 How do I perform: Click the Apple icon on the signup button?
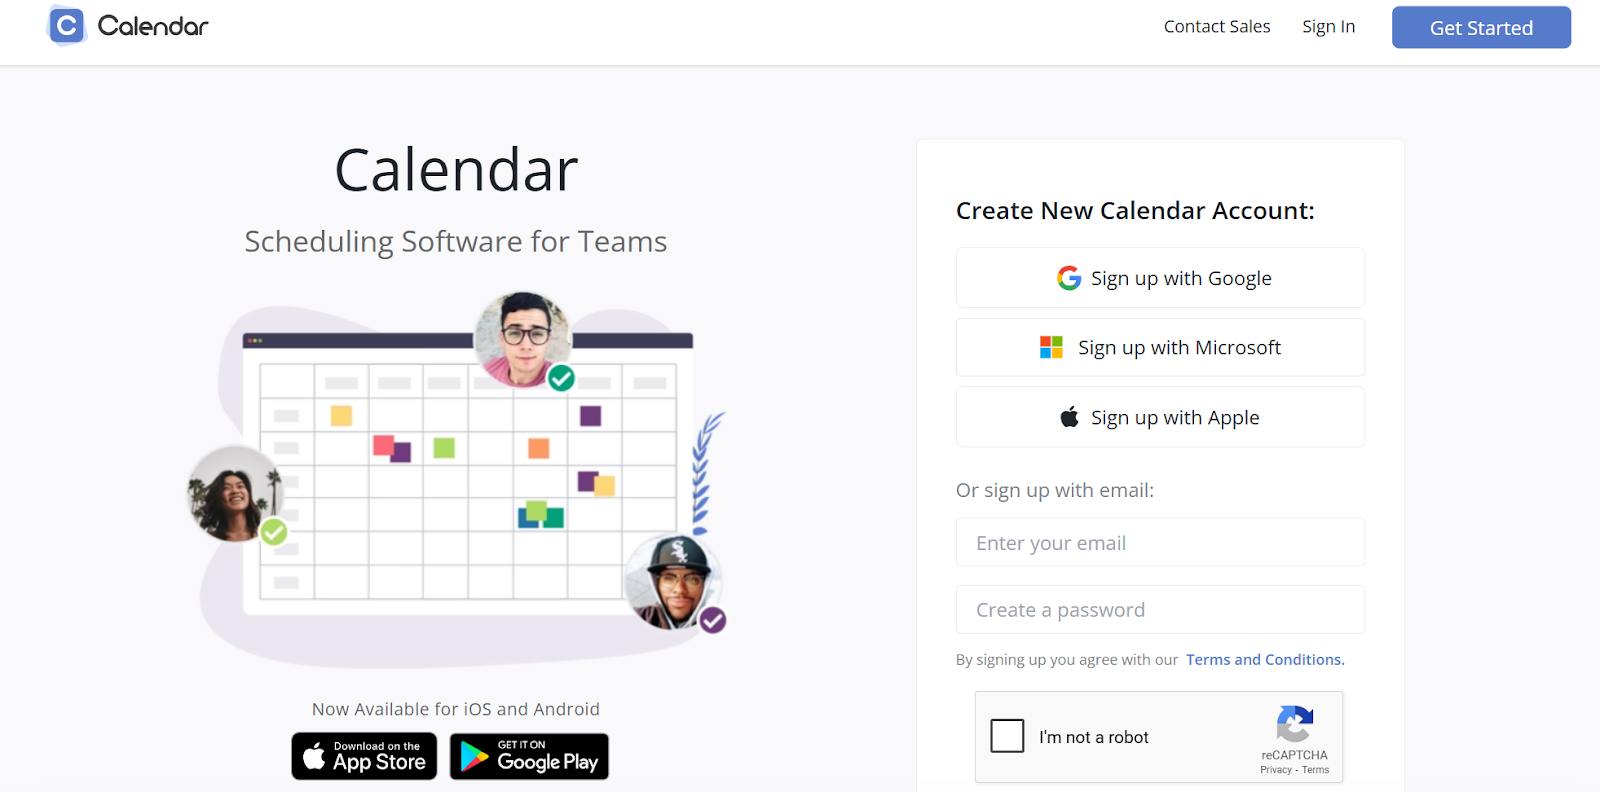tap(1068, 417)
